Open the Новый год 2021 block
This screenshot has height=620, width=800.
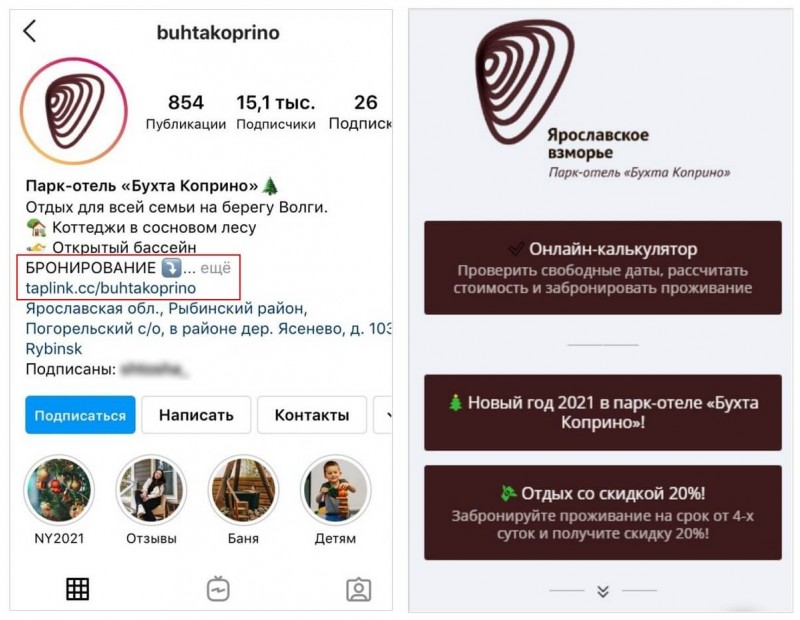(x=603, y=412)
